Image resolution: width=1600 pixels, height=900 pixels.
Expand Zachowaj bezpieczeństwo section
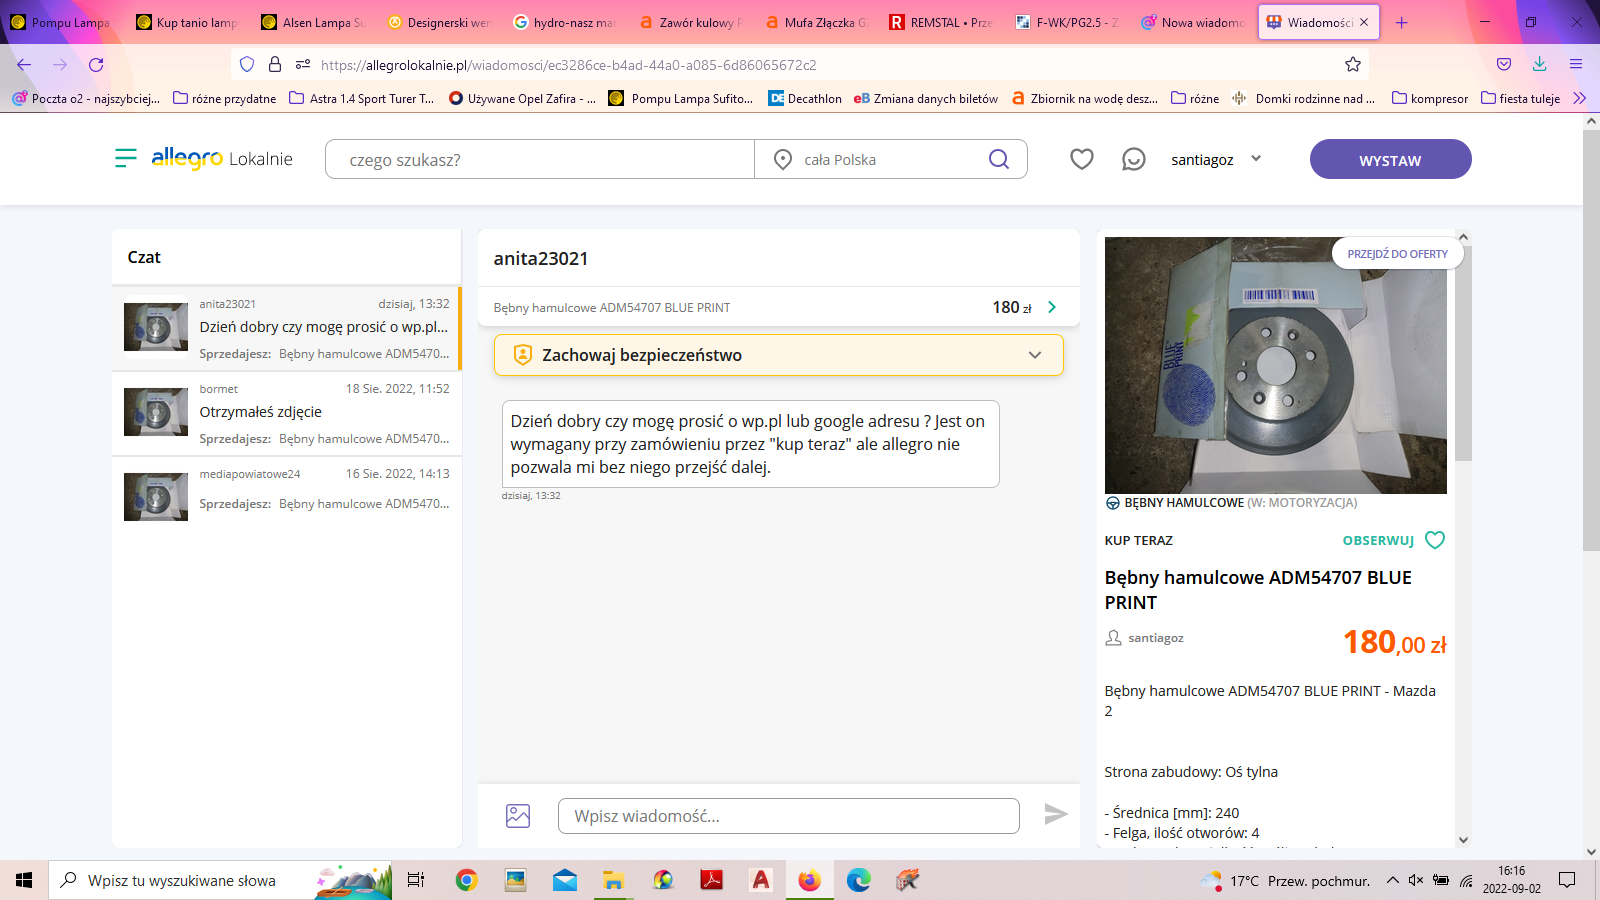(1035, 355)
